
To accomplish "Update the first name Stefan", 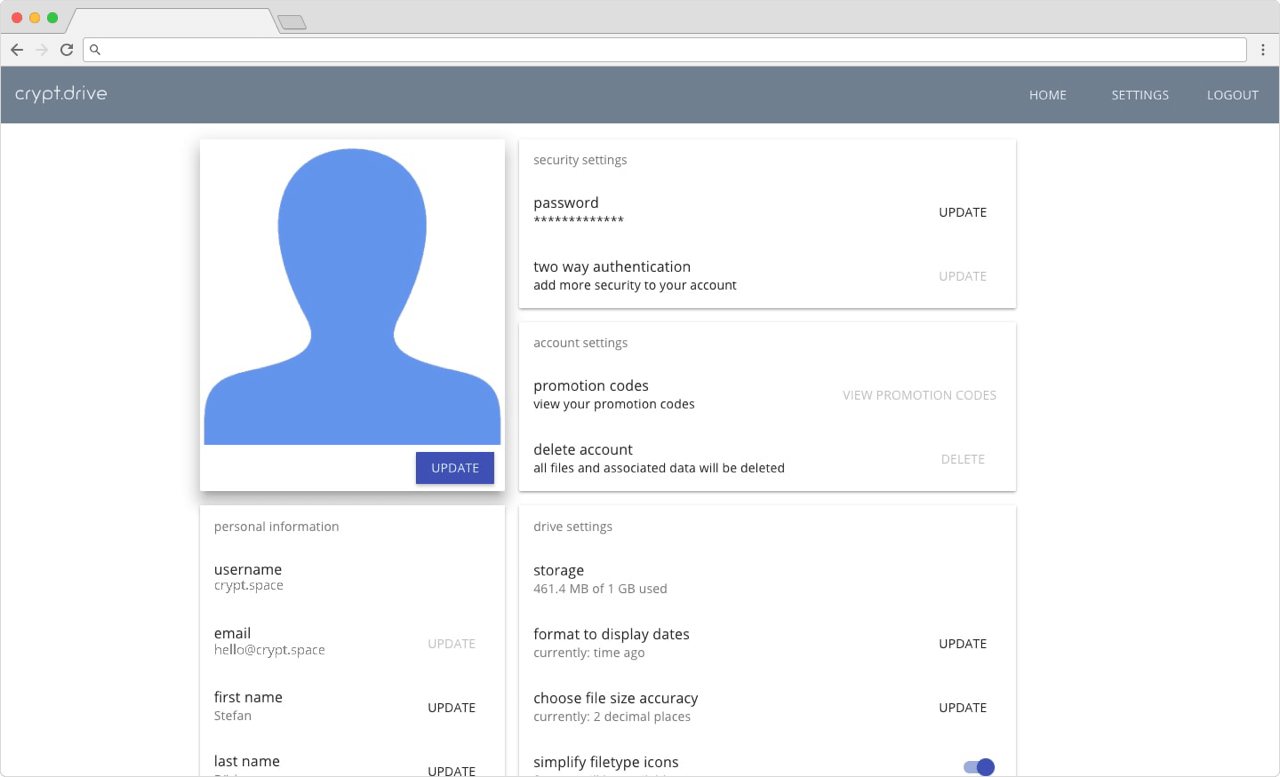I will click(x=452, y=707).
